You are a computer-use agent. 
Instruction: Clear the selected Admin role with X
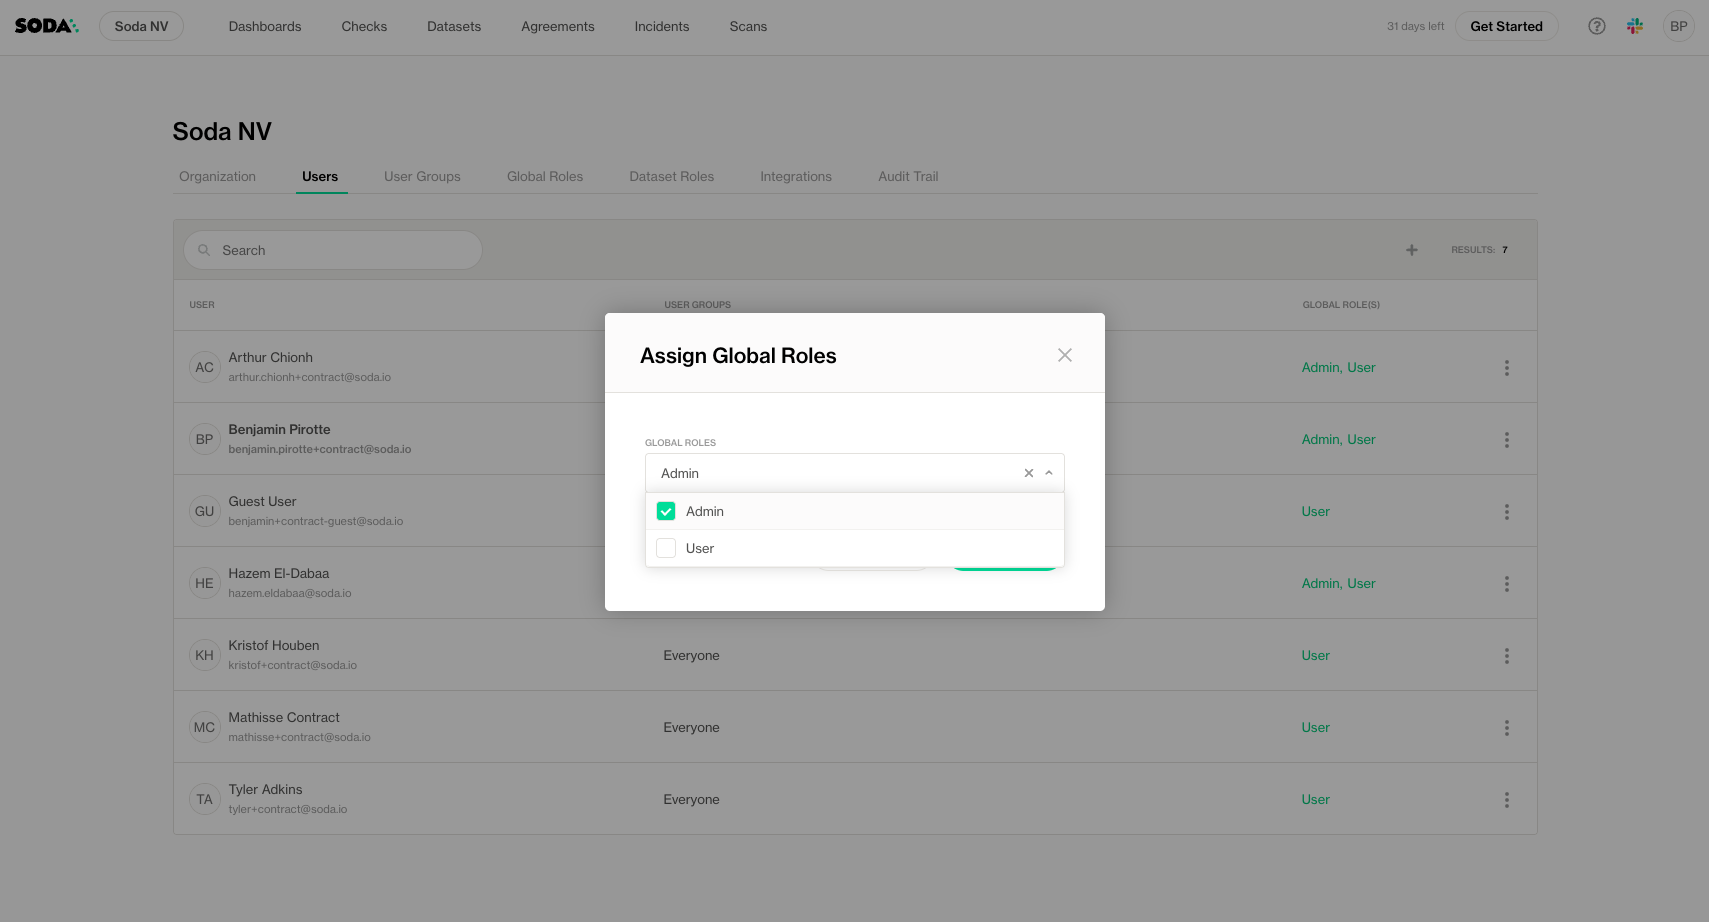[x=1028, y=473]
